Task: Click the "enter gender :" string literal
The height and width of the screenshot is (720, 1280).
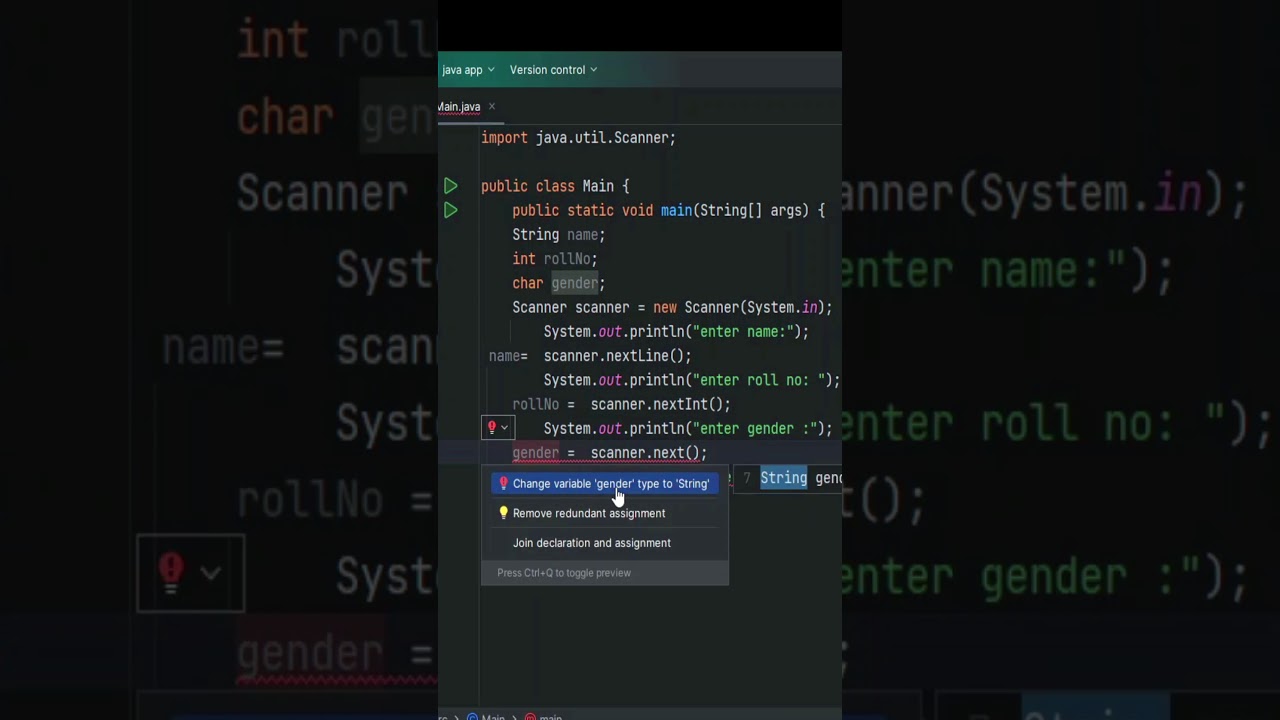Action: tap(754, 428)
